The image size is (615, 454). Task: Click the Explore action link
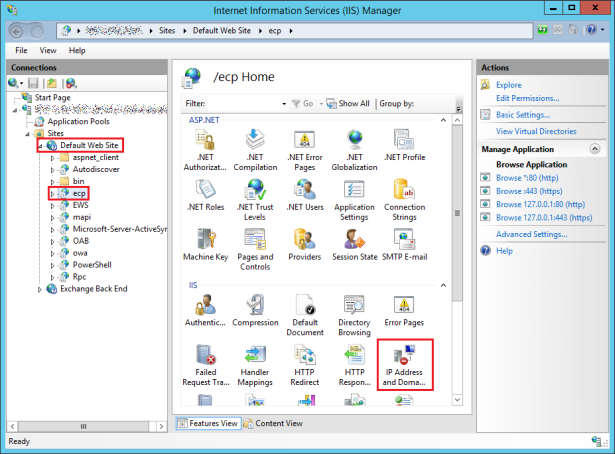(509, 85)
